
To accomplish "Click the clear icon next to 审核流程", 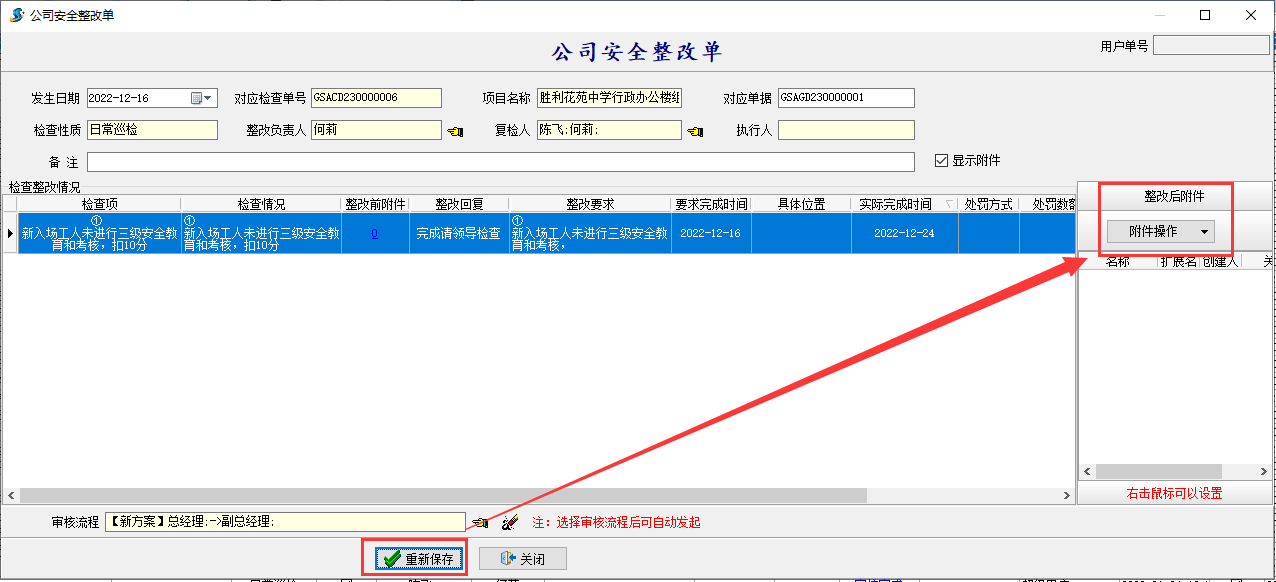I will pos(510,522).
